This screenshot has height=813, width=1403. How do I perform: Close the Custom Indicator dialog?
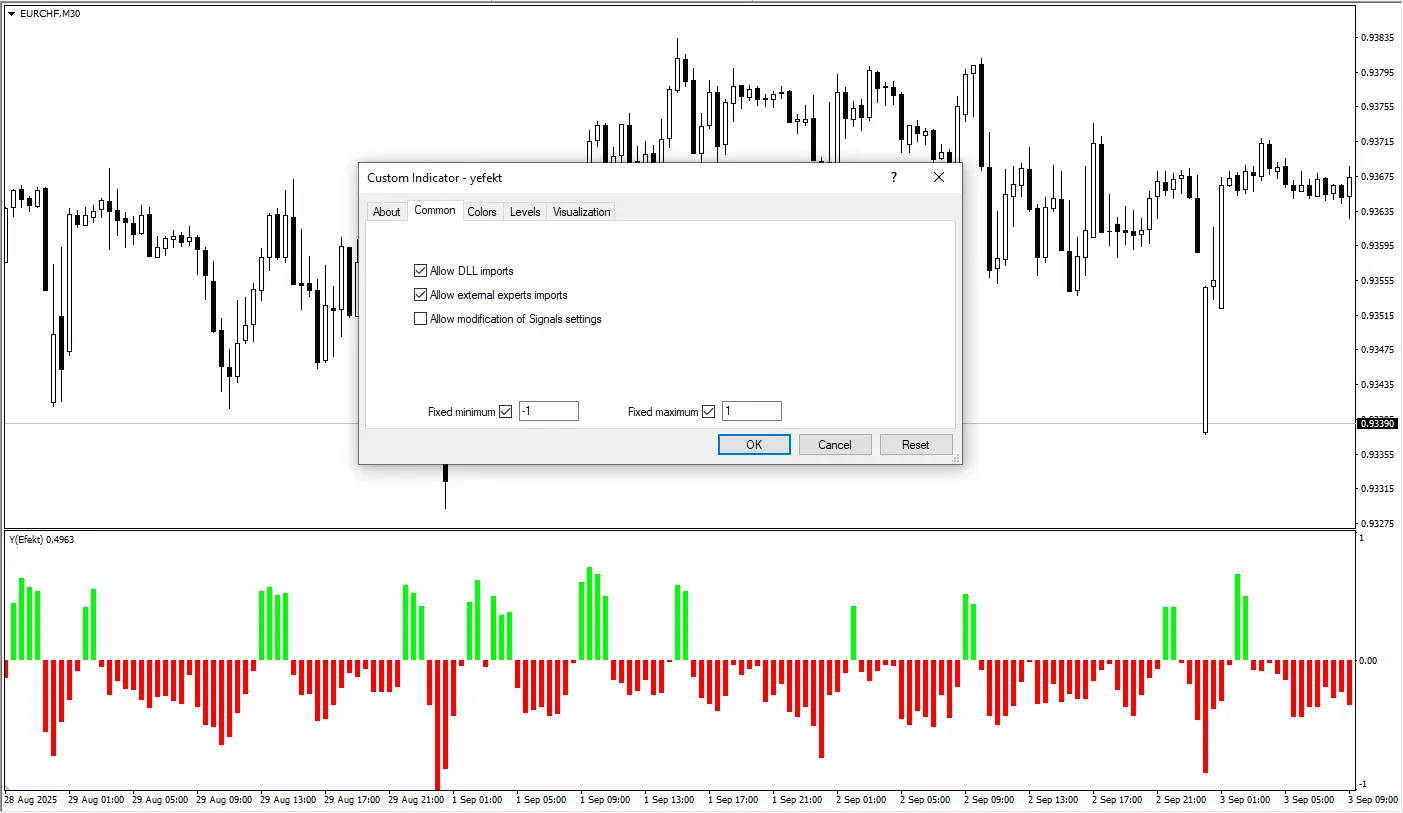point(939,177)
